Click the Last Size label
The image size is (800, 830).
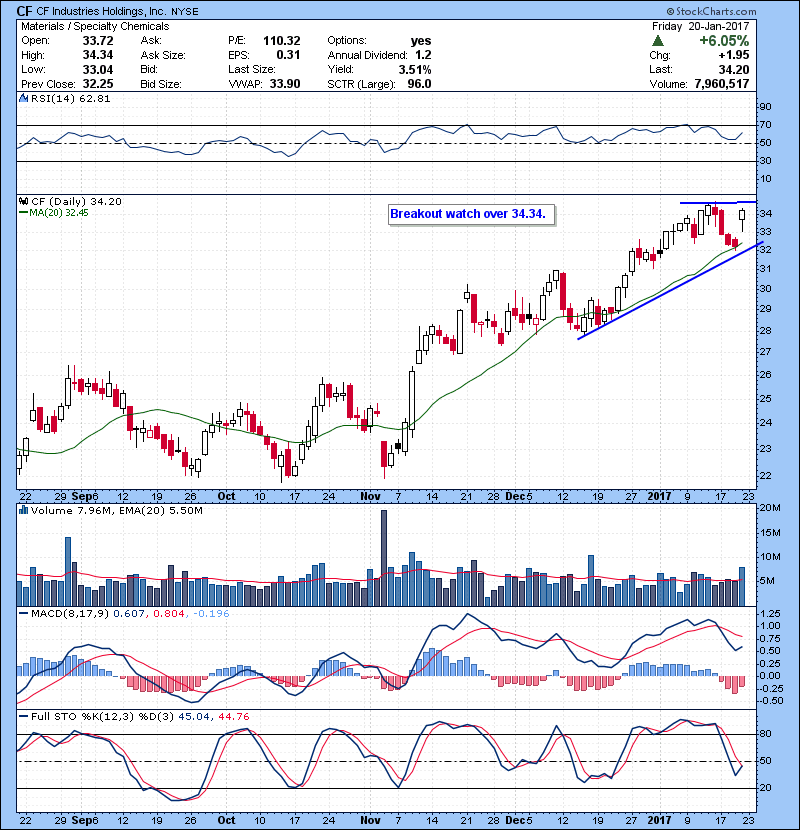point(251,69)
